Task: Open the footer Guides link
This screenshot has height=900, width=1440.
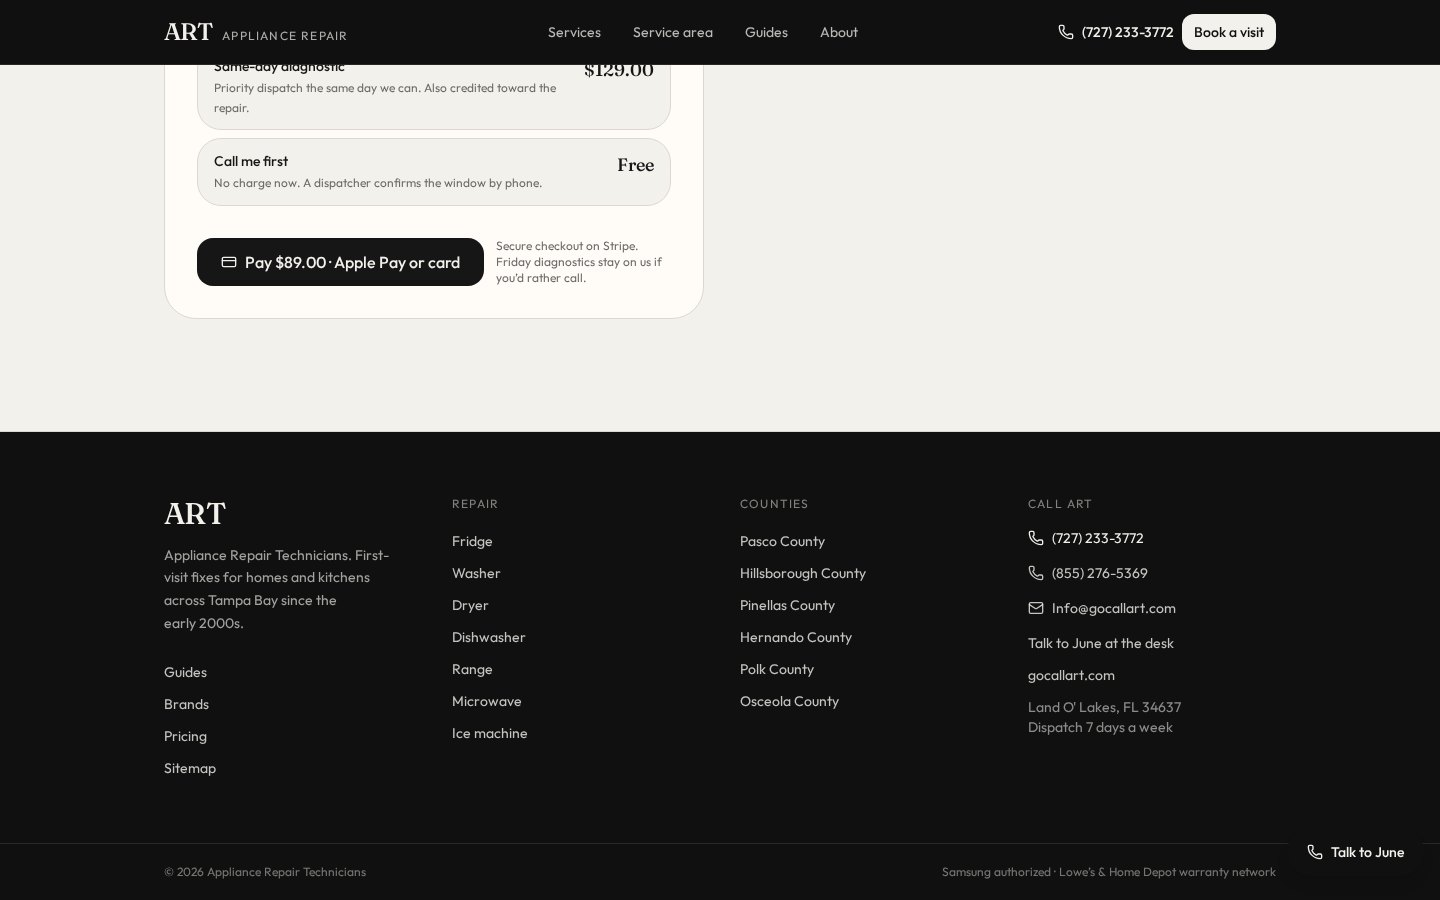Action: click(x=185, y=672)
